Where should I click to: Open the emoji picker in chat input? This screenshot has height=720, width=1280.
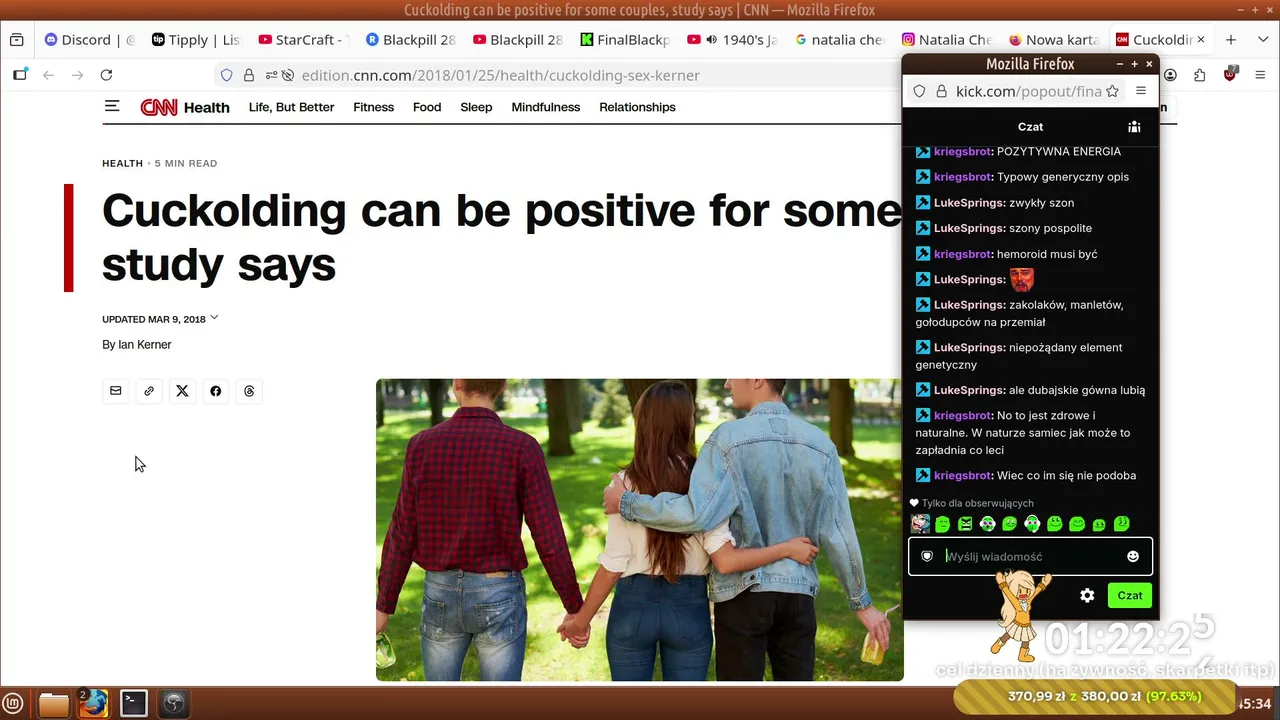[x=1133, y=556]
